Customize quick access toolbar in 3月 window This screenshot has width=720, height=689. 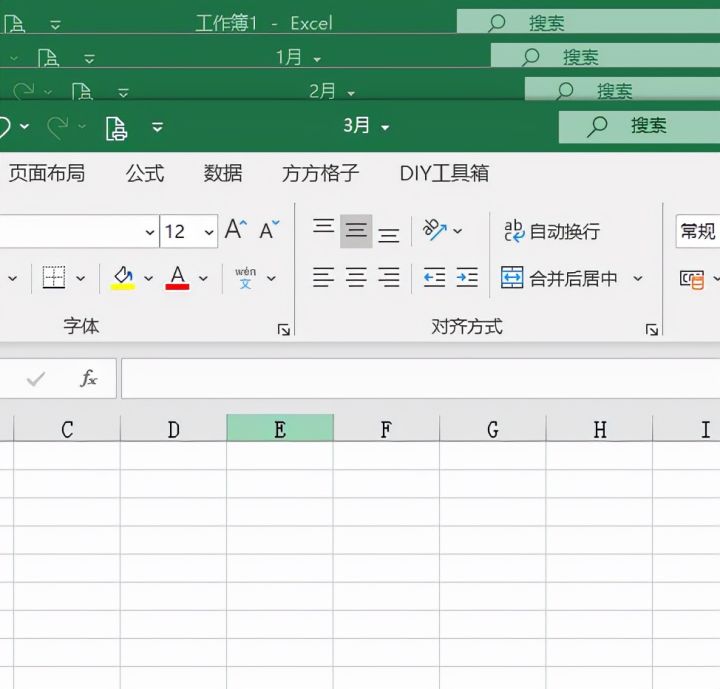(x=158, y=127)
